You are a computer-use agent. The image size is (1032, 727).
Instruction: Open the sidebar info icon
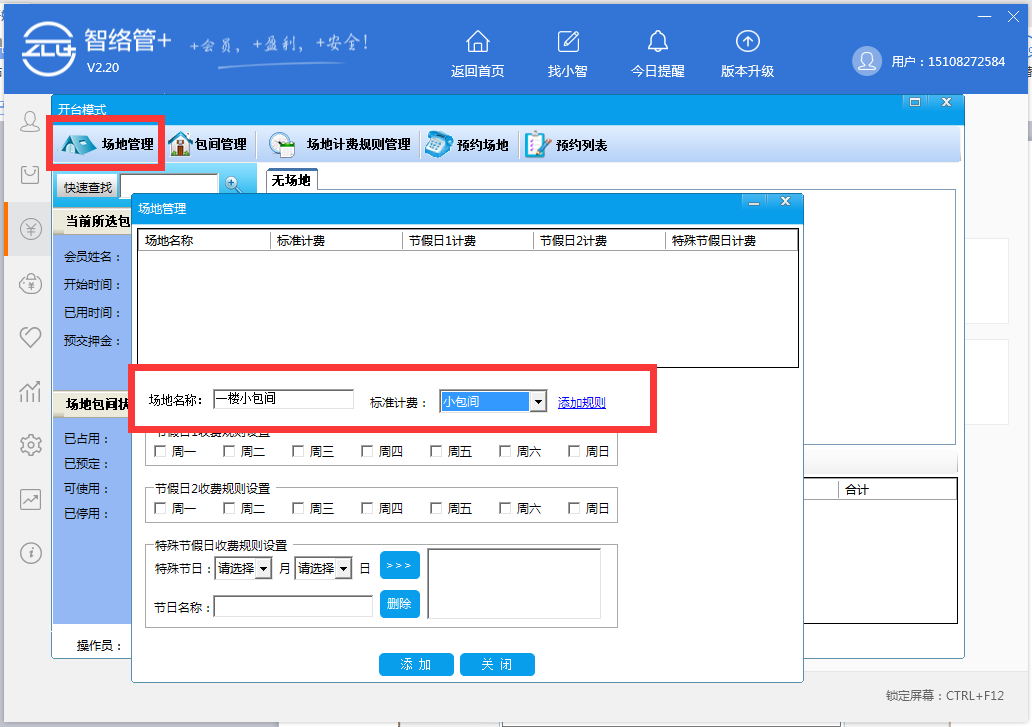pos(30,552)
